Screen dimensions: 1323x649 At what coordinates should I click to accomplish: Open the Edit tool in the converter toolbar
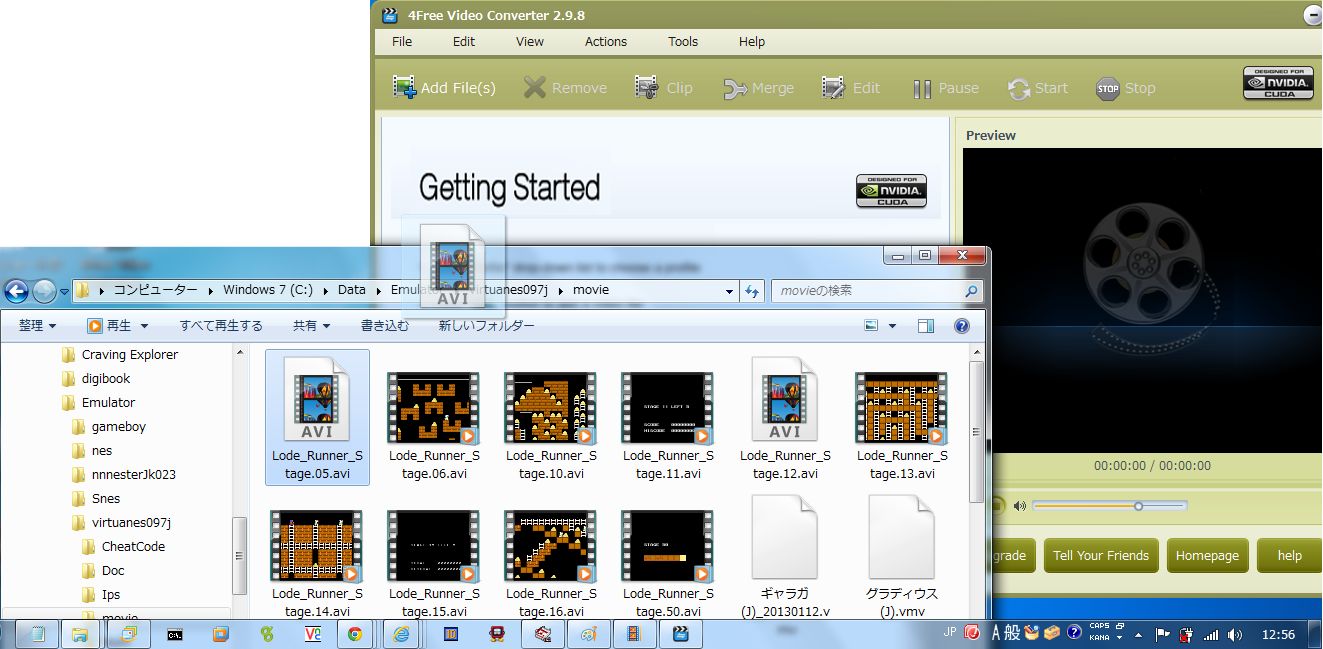pos(851,88)
